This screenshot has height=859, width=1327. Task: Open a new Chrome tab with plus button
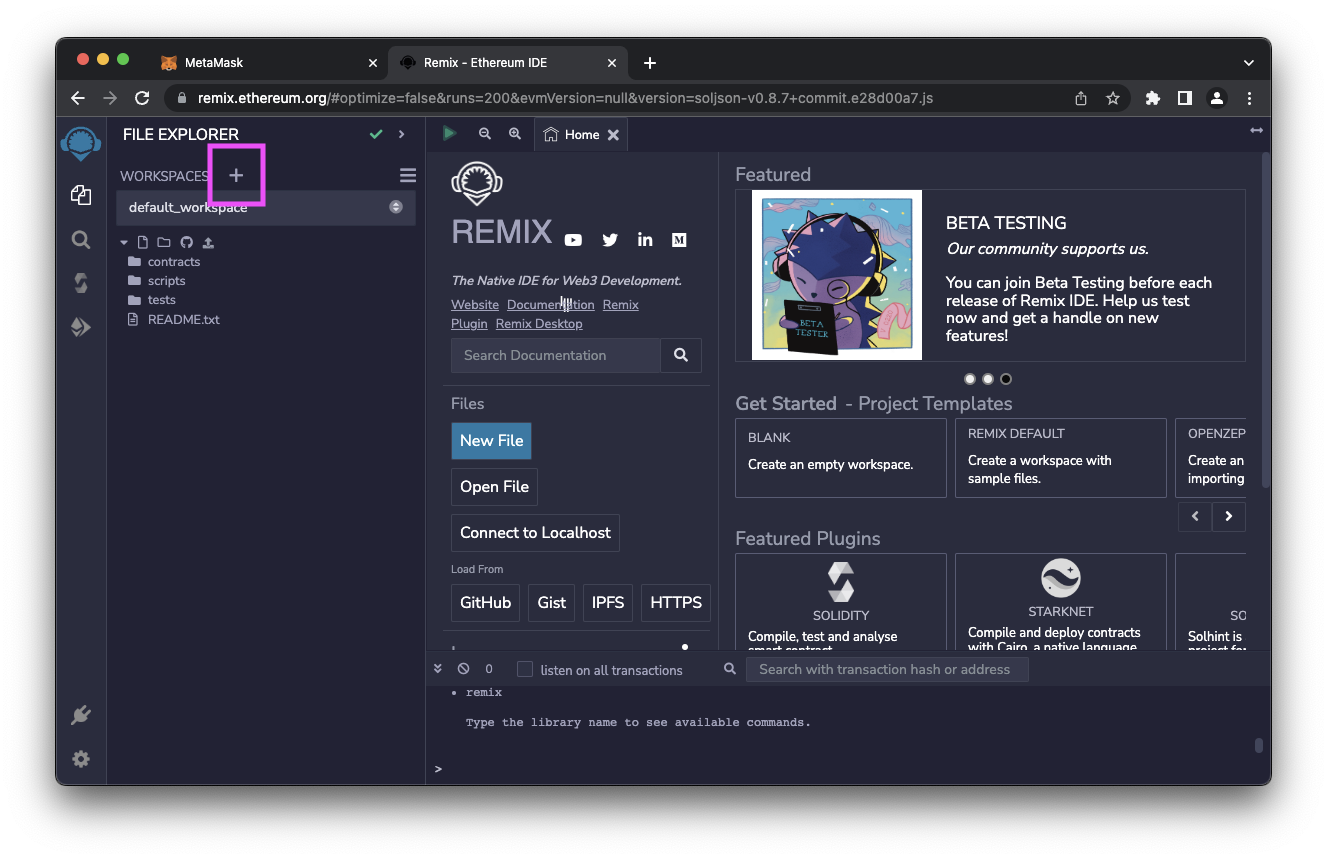(x=650, y=63)
